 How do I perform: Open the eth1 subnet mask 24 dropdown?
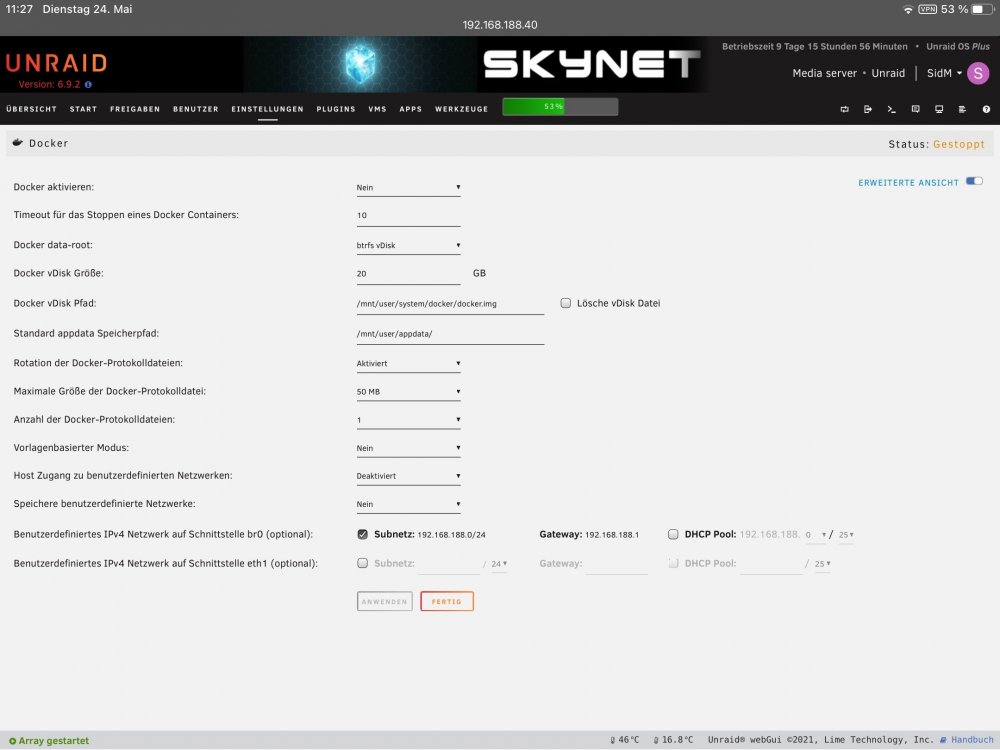click(x=499, y=564)
